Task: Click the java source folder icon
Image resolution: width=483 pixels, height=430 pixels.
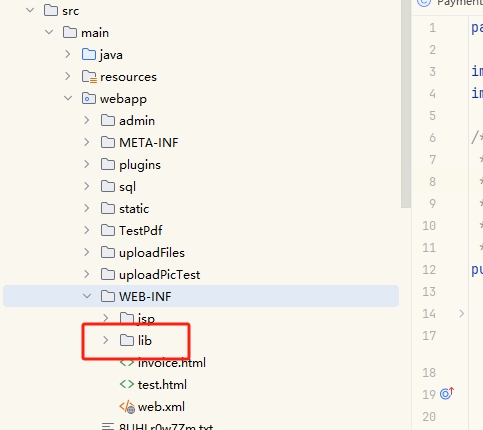Action: pyautogui.click(x=89, y=54)
